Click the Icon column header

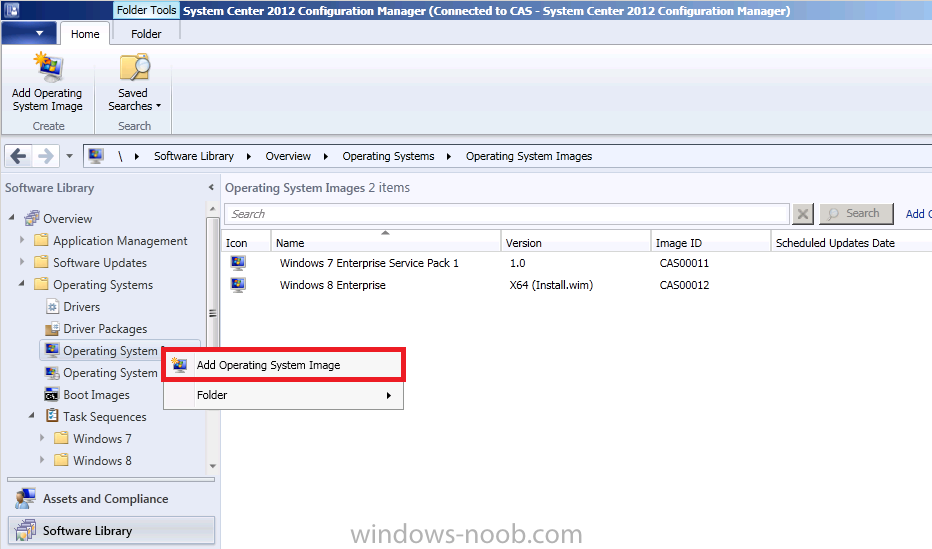[x=246, y=242]
